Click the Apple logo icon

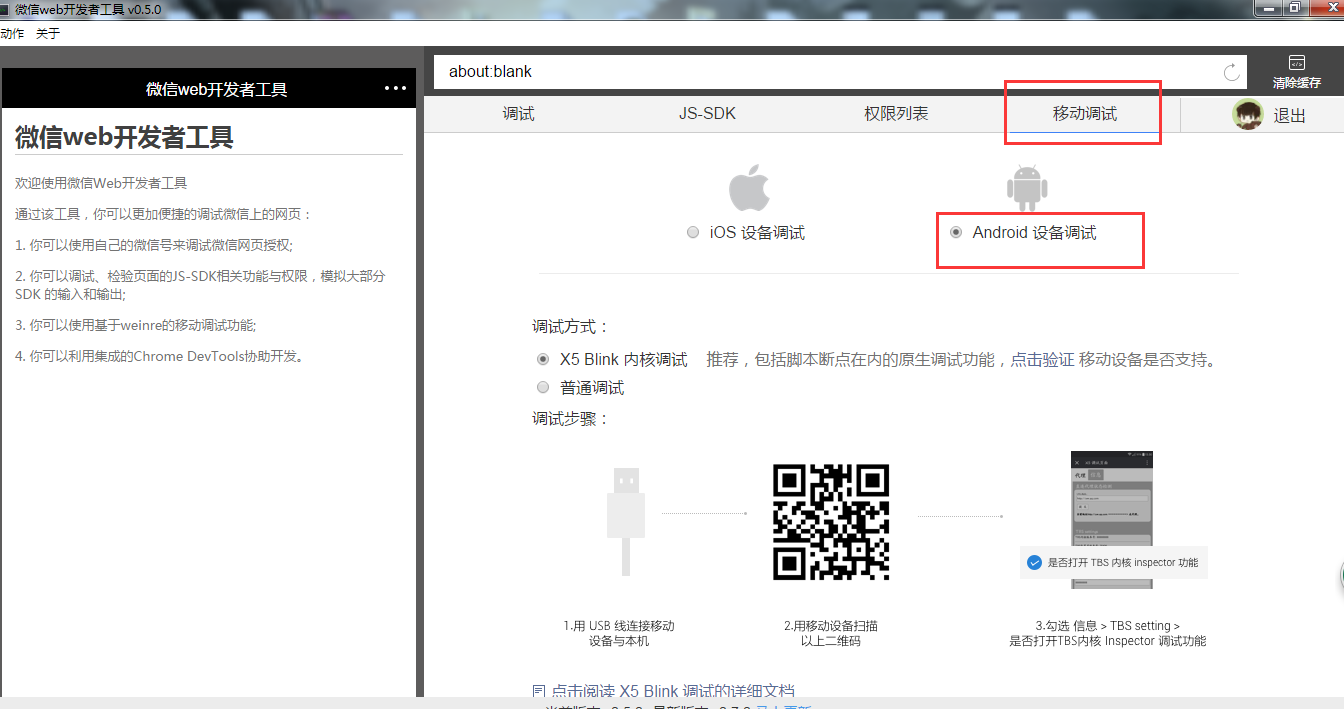[748, 188]
